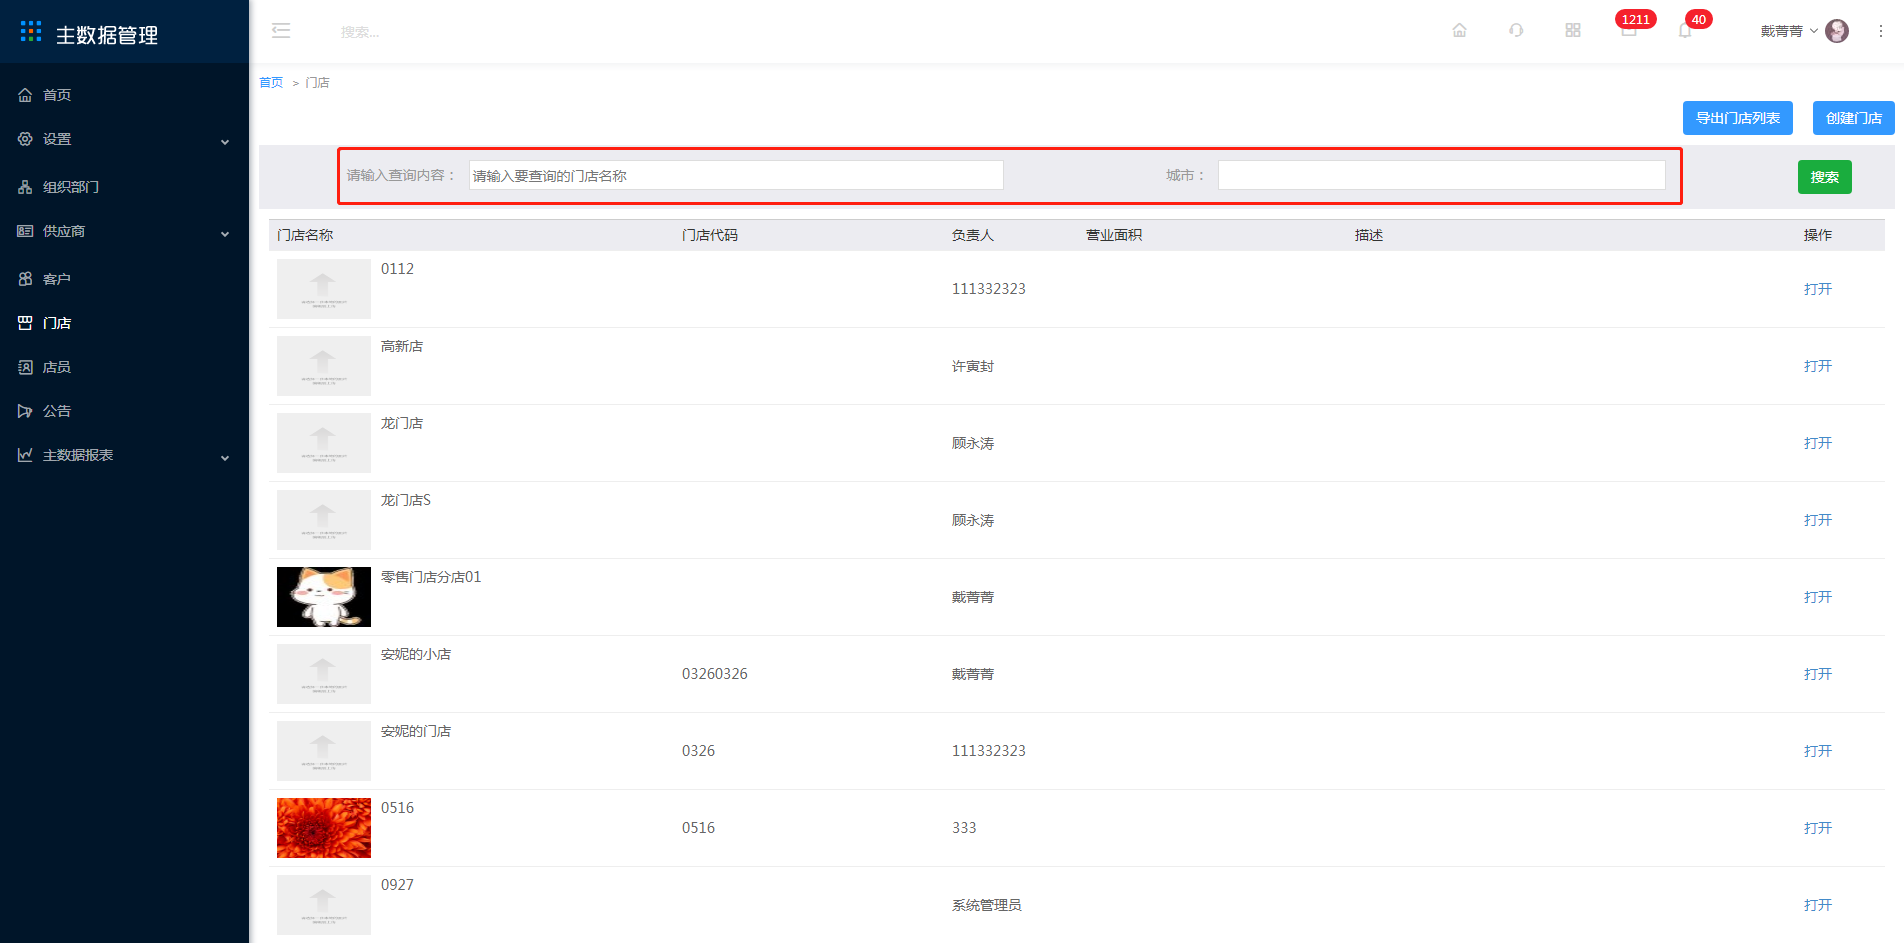The height and width of the screenshot is (943, 1904).
Task: Click the 供应商 icon in sidebar
Action: (x=25, y=231)
